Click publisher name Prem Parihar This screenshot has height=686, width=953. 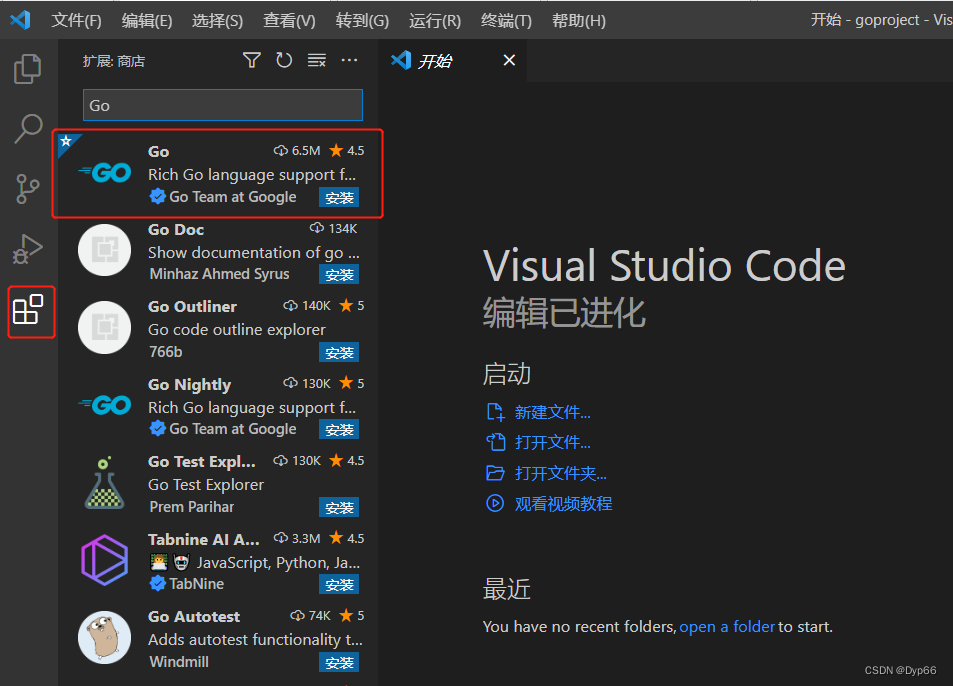[191, 507]
